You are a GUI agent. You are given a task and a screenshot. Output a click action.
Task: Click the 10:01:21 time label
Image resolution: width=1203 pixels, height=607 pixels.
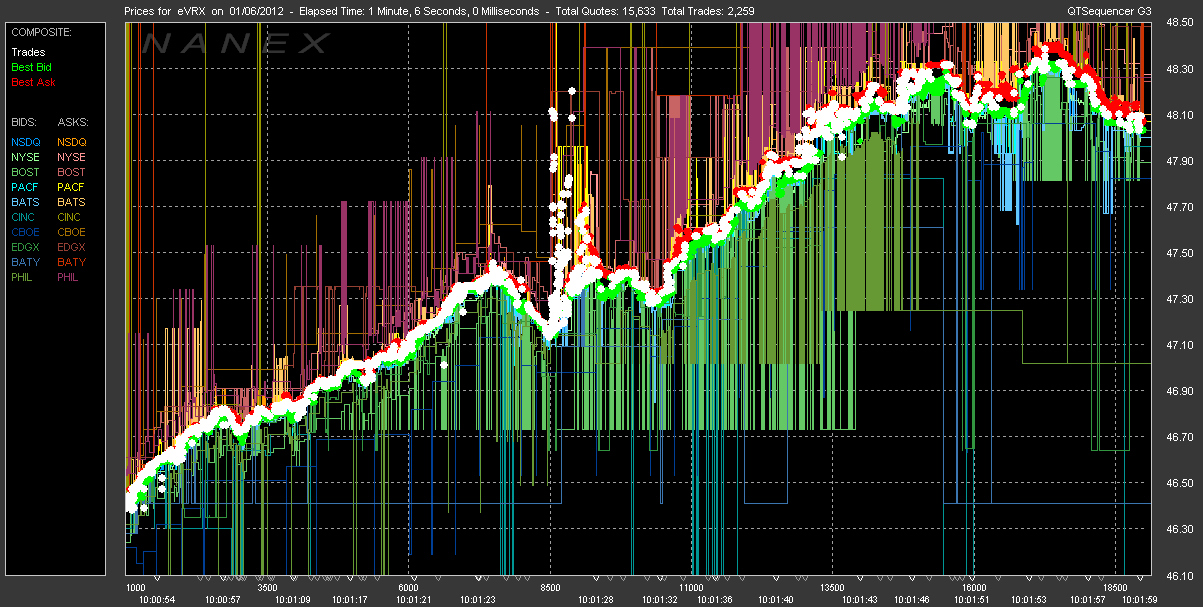[413, 600]
